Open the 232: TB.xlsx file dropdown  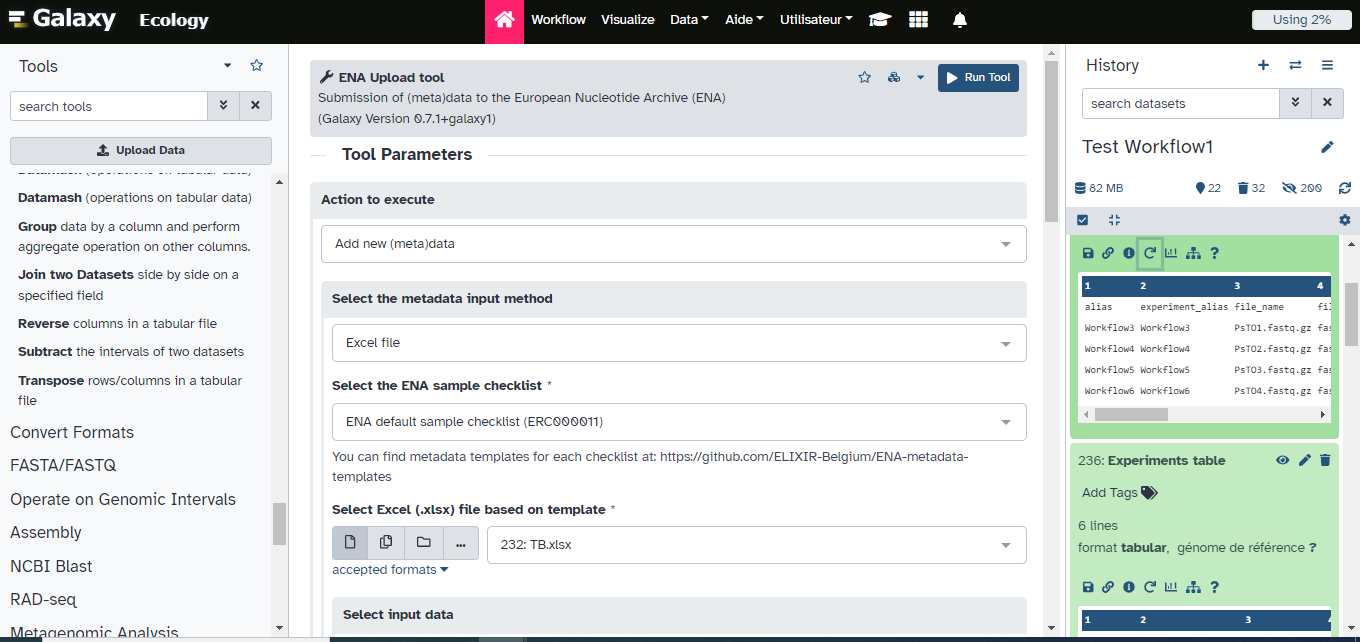[x=756, y=545]
